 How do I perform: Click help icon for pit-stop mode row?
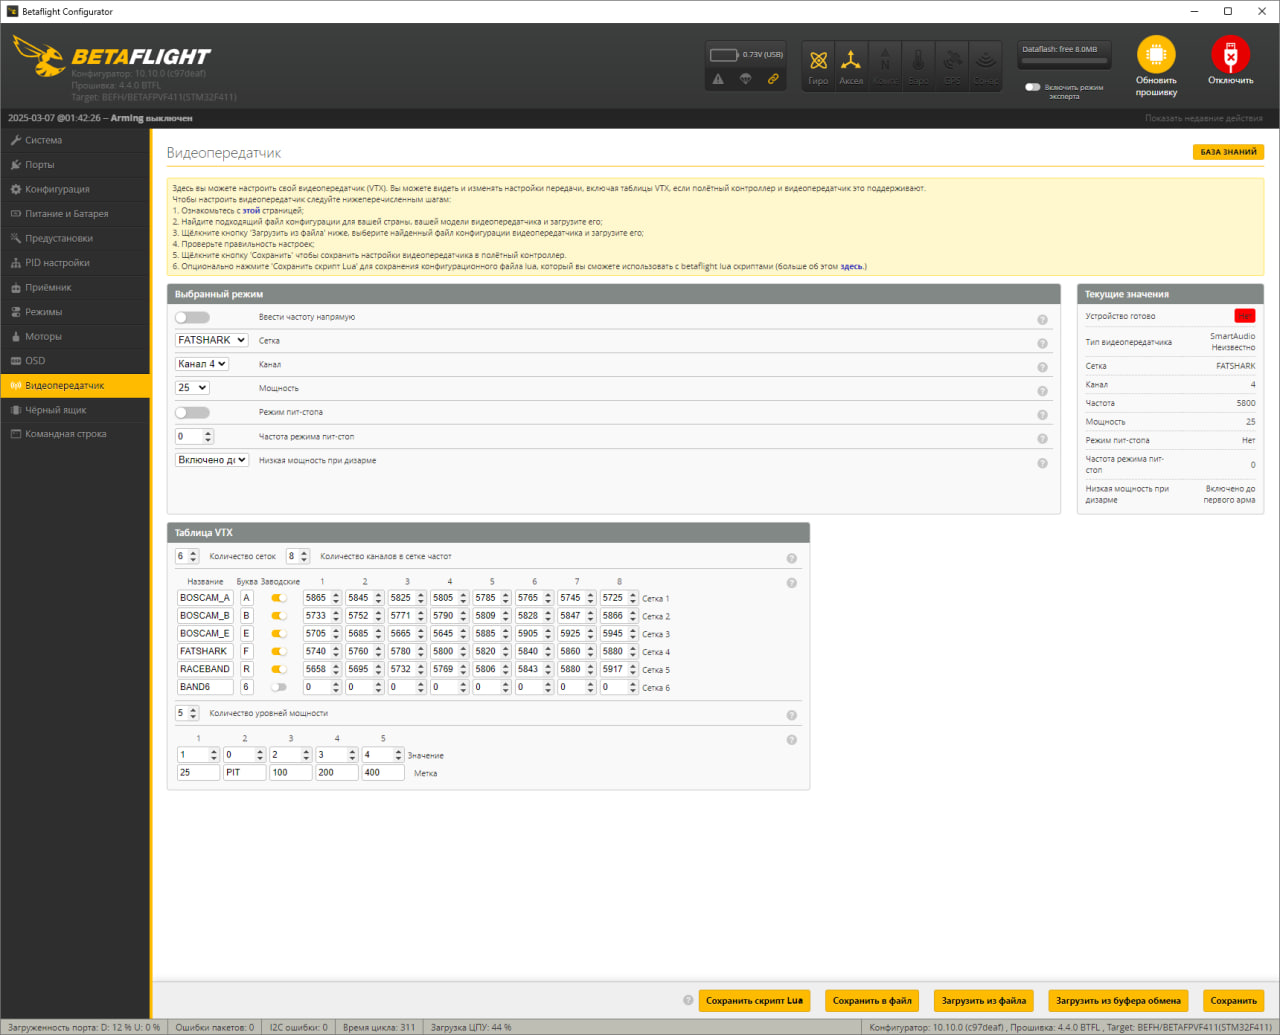coord(1042,415)
